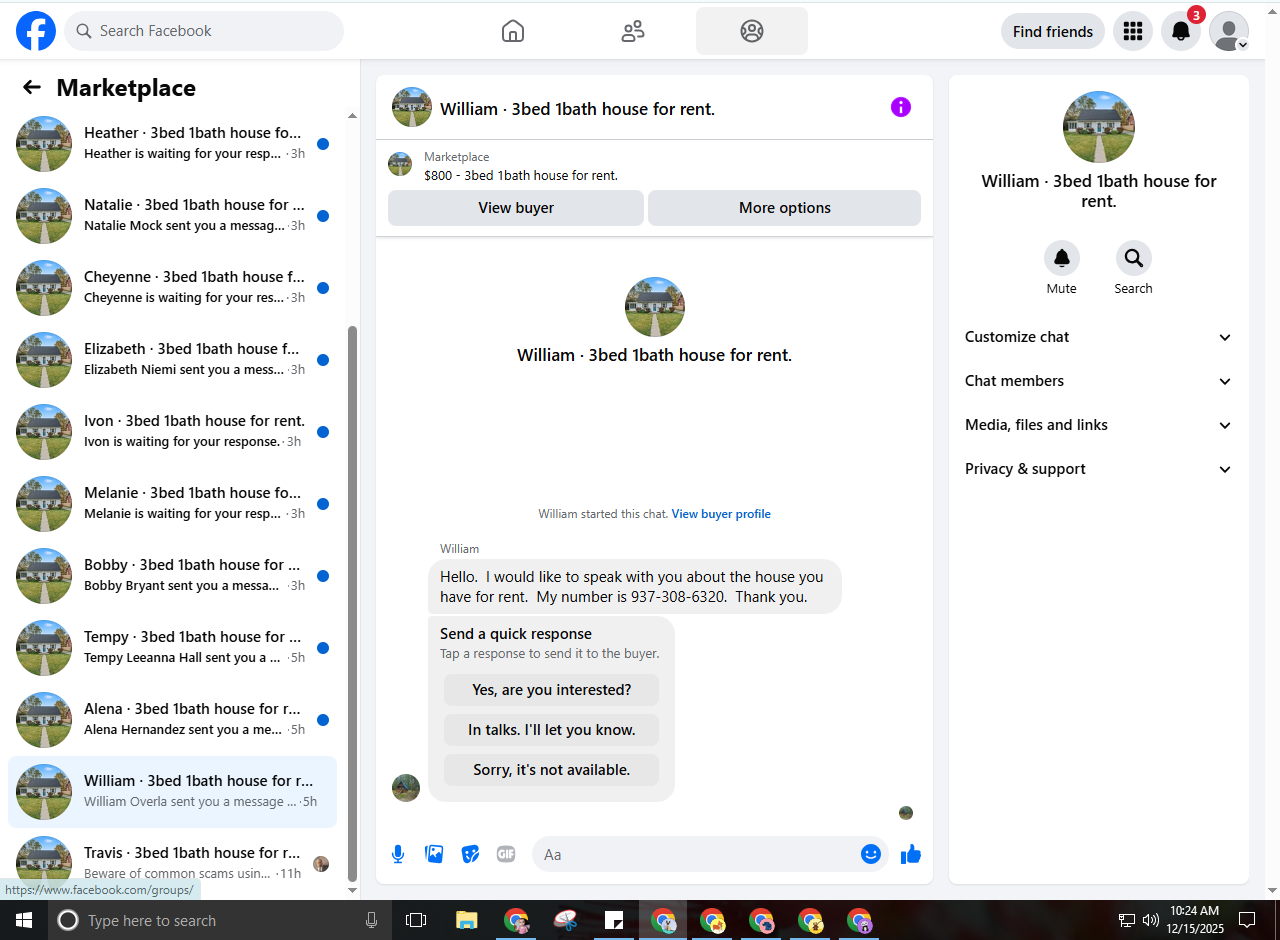Click William's avatar beside quick responses

406,788
